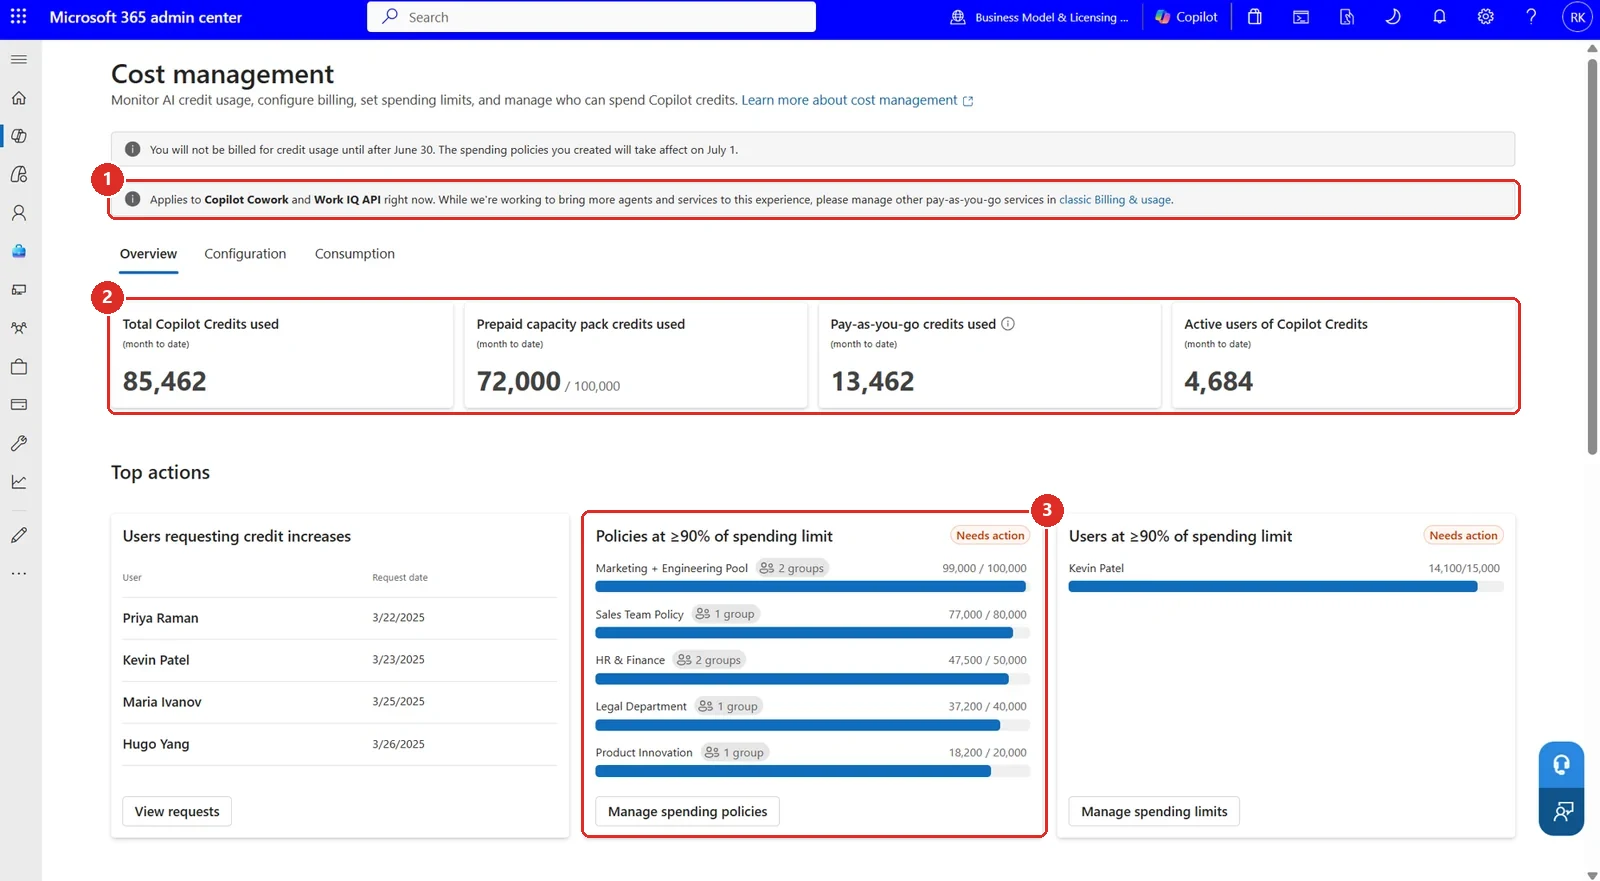The image size is (1600, 881).
Task: Click the 2 groups badge for HR & Finance
Action: [709, 660]
